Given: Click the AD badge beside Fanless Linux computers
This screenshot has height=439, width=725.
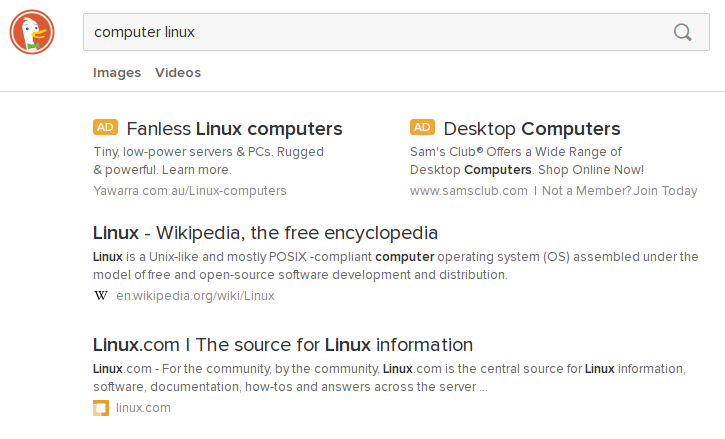Looking at the screenshot, I should (x=105, y=127).
